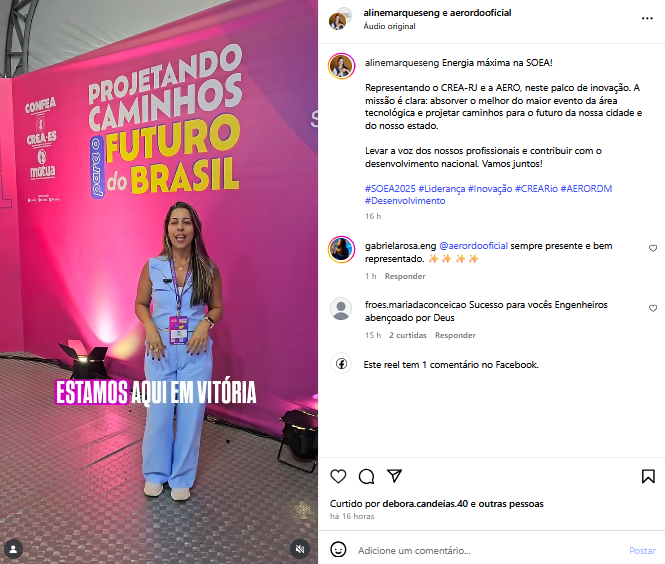Image resolution: width=665 pixels, height=564 pixels.
Task: Save the post with bookmark icon
Action: [x=648, y=477]
